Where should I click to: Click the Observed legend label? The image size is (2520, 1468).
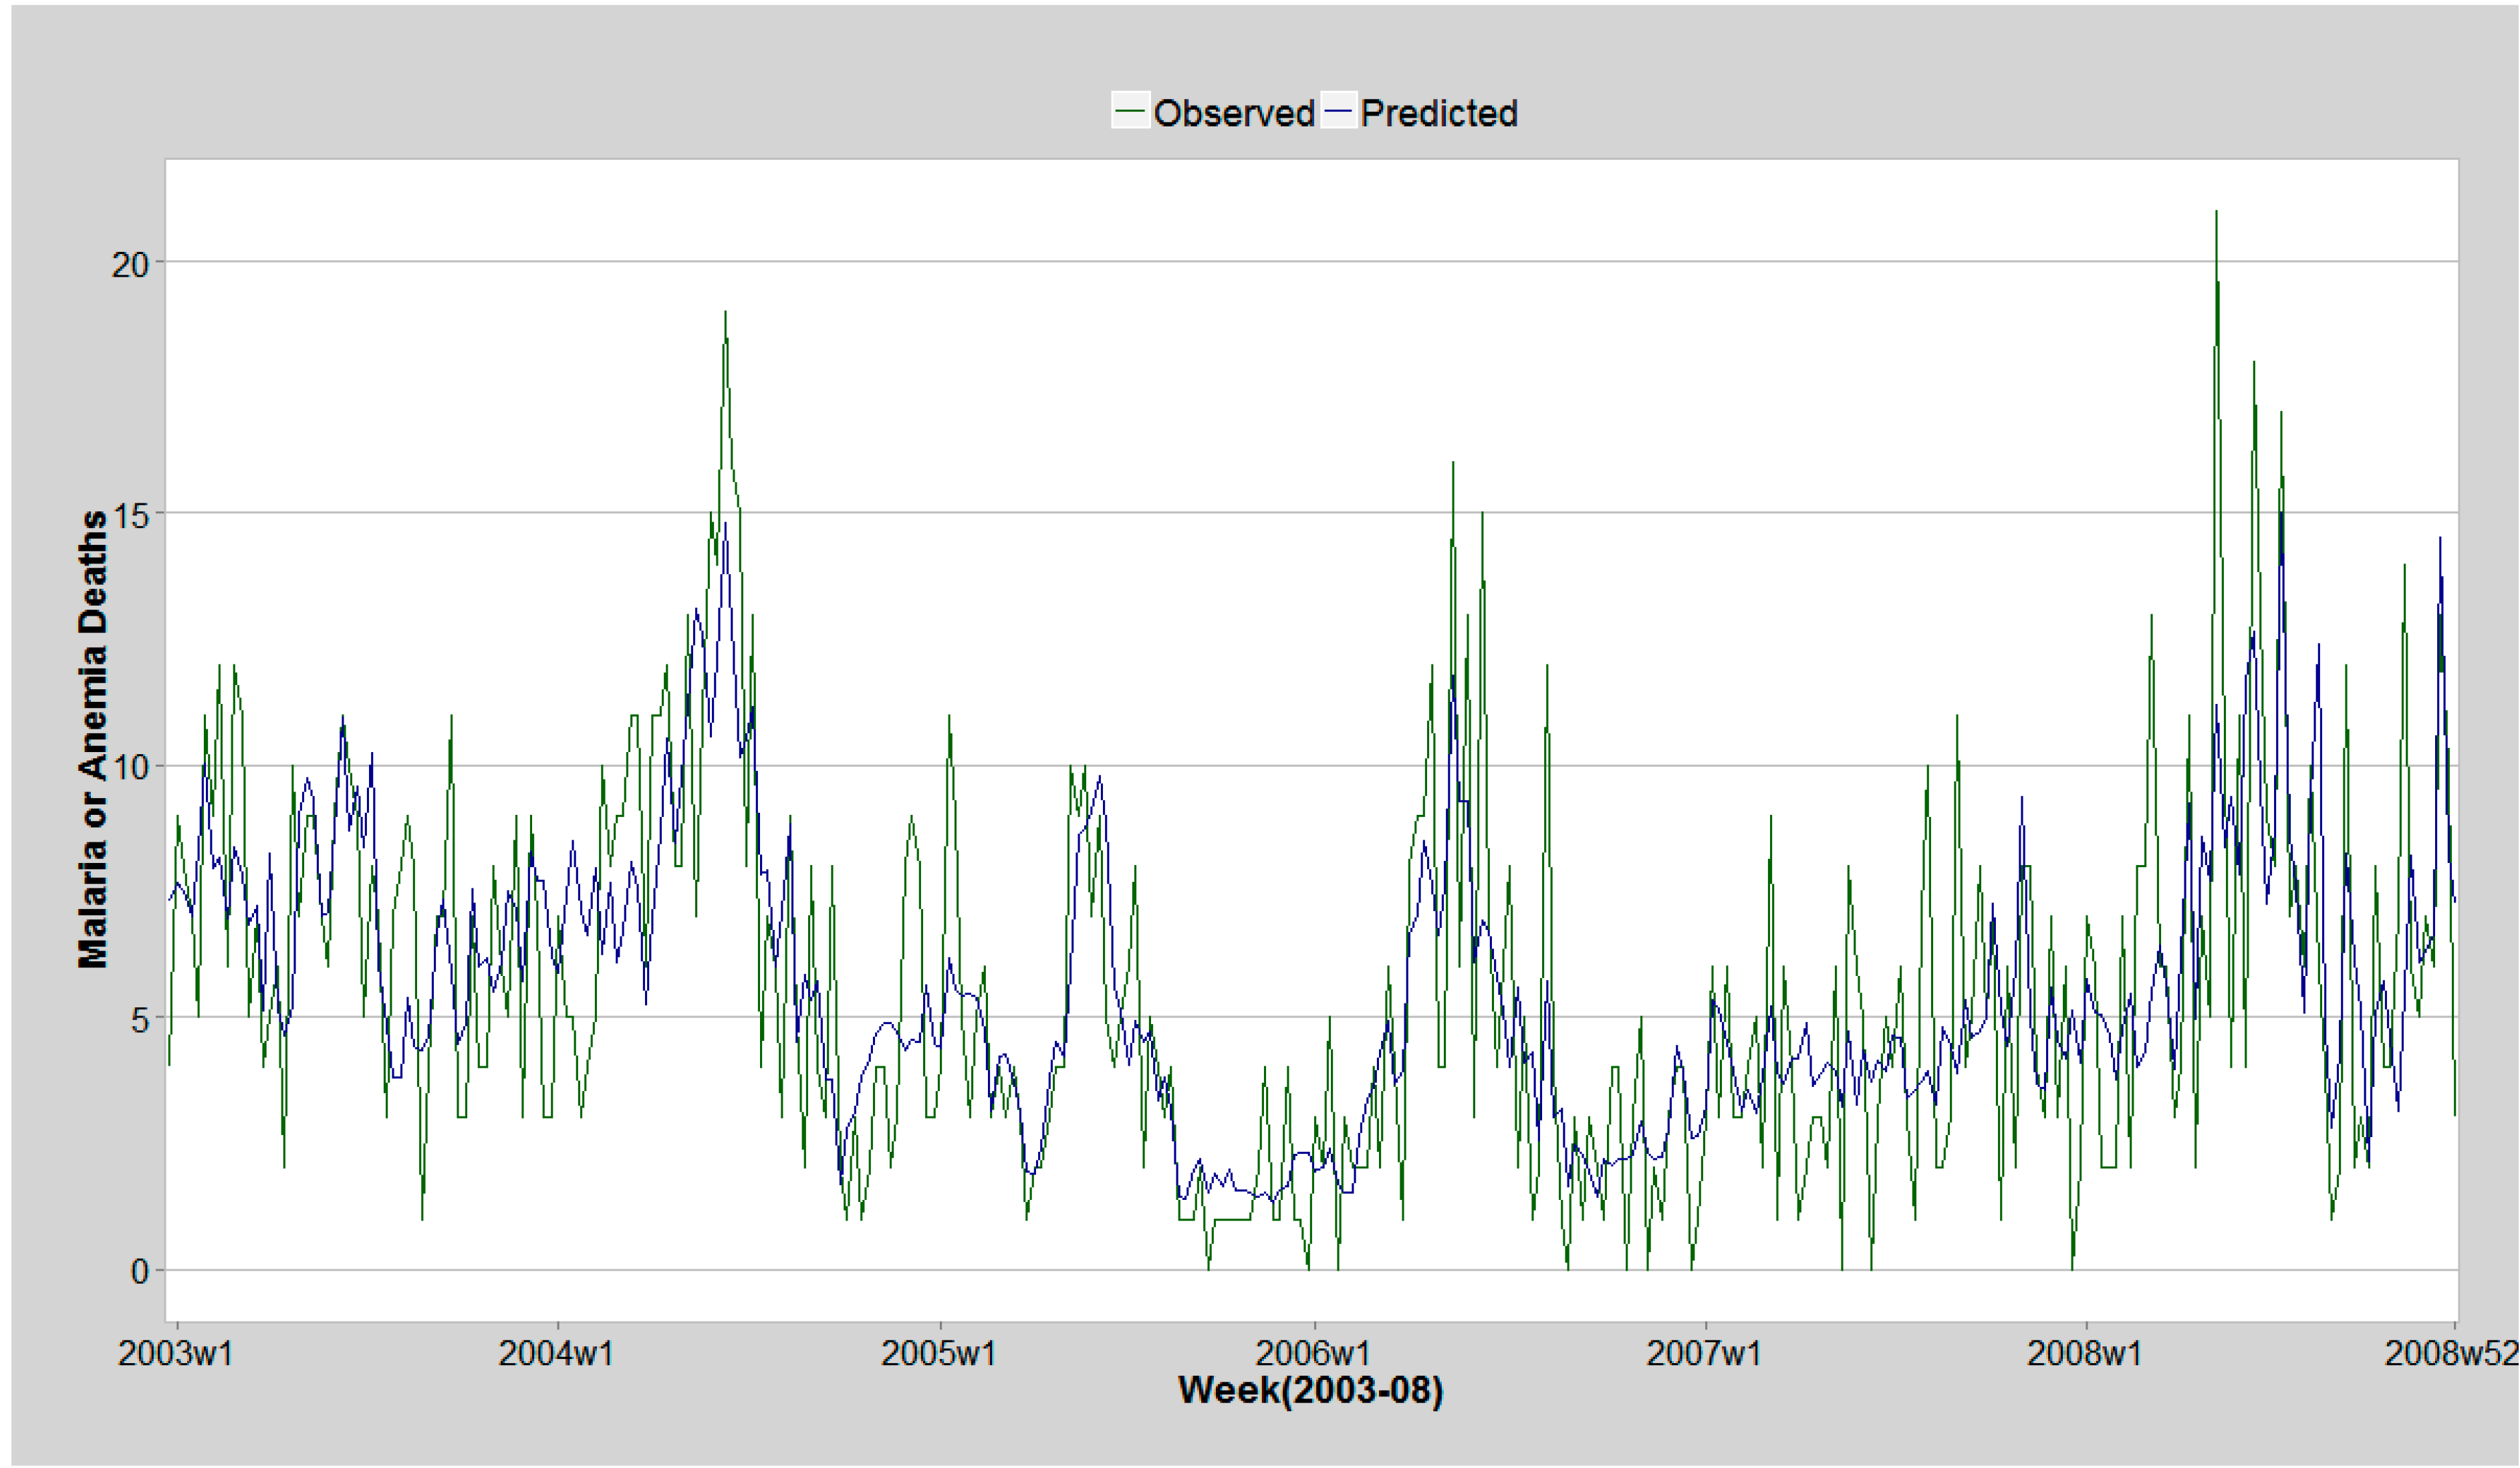click(x=1234, y=113)
